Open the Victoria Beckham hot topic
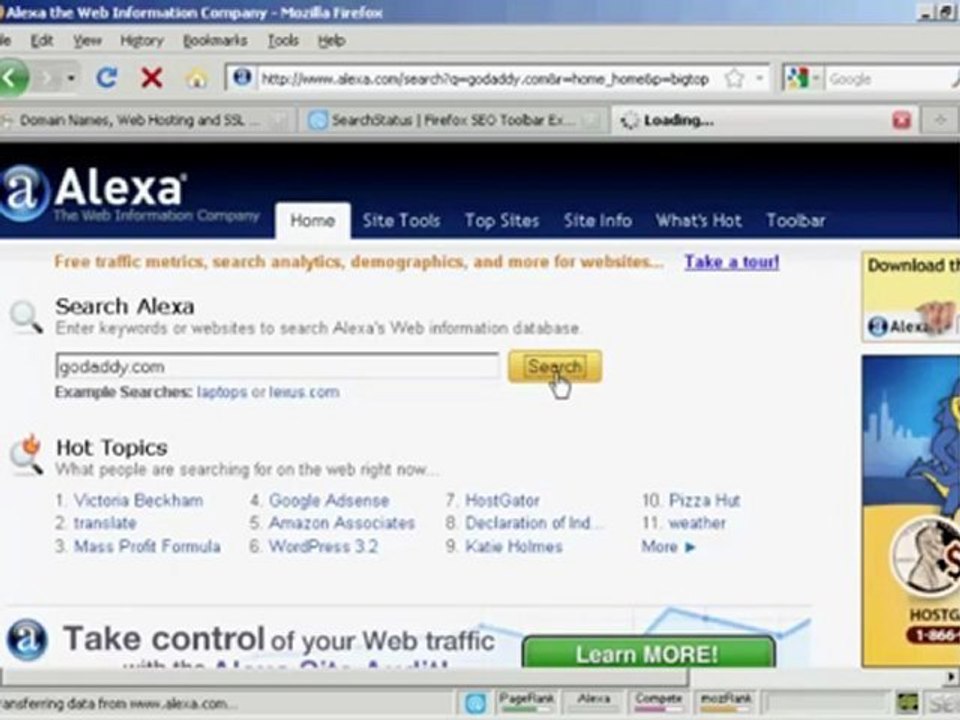This screenshot has height=720, width=960. 138,501
